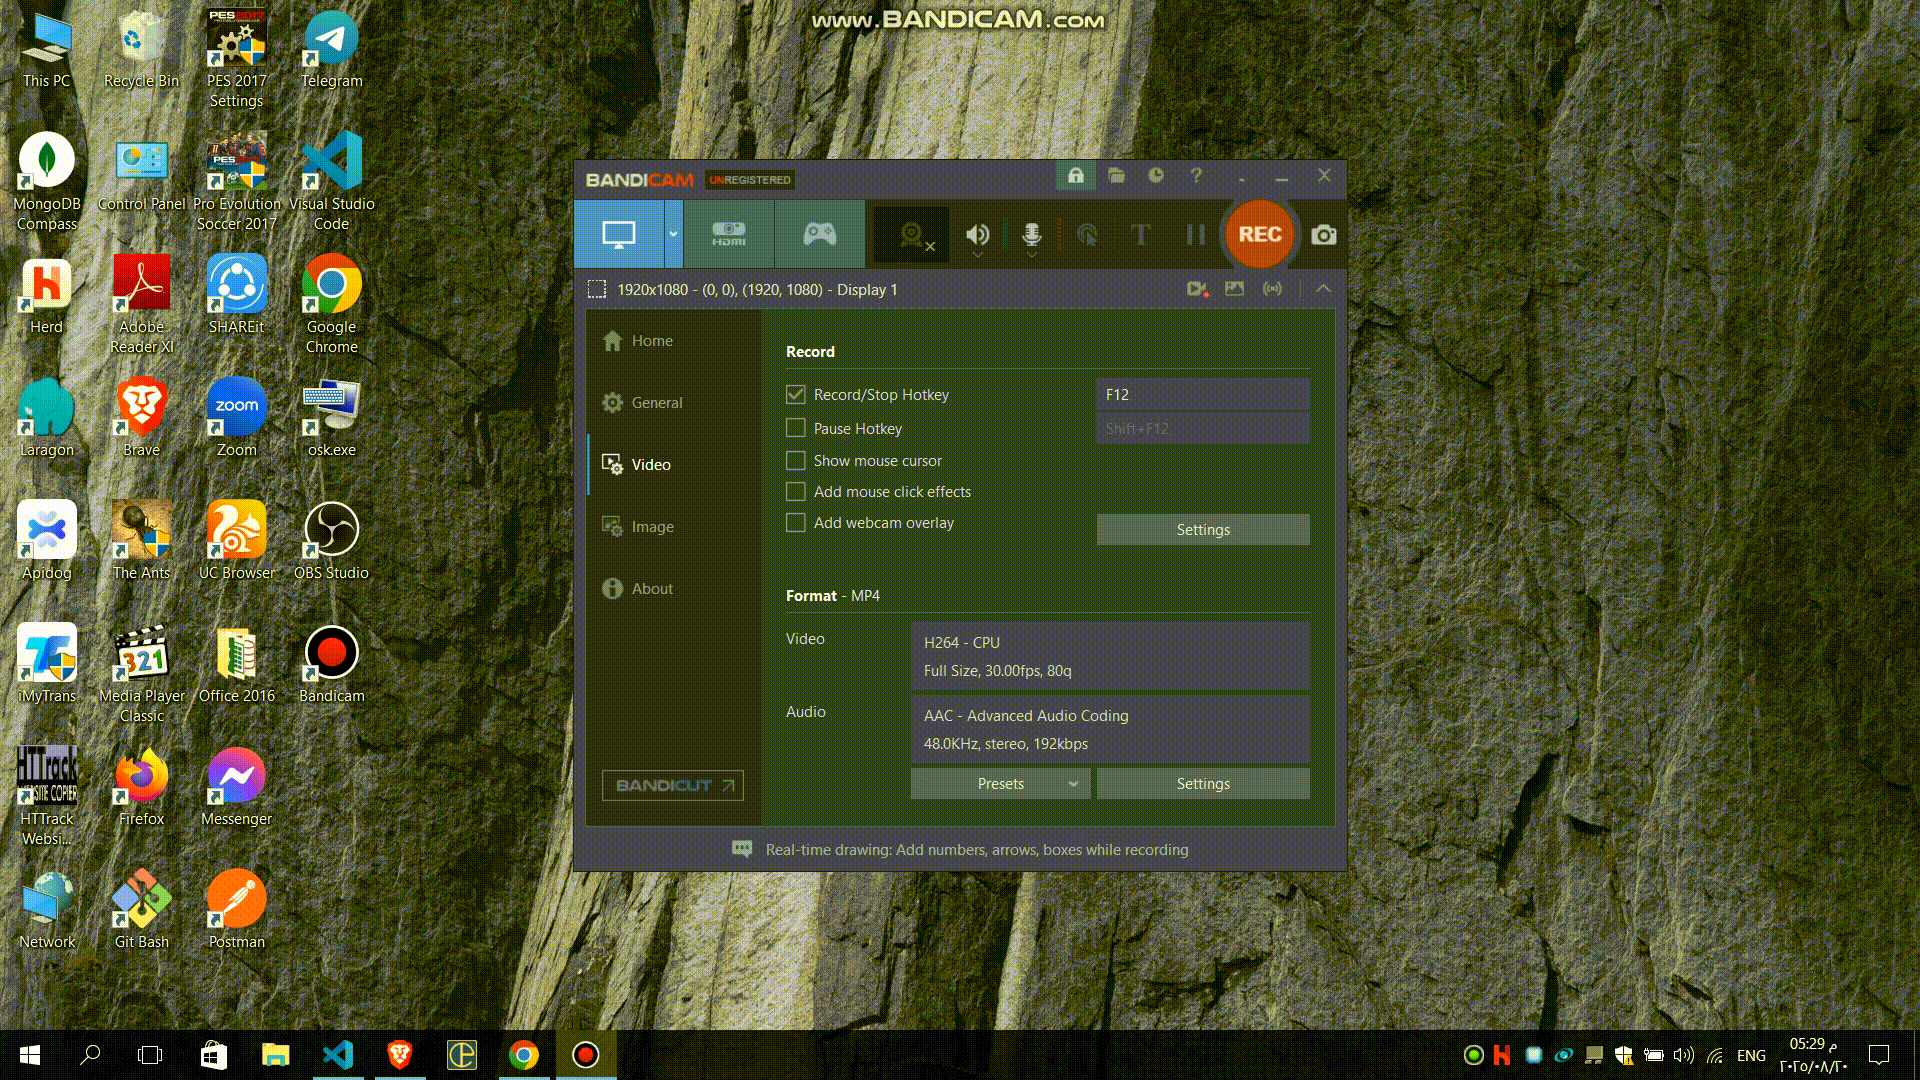This screenshot has height=1080, width=1920.
Task: Click the F12 hotkey input field
Action: pyautogui.click(x=1202, y=395)
